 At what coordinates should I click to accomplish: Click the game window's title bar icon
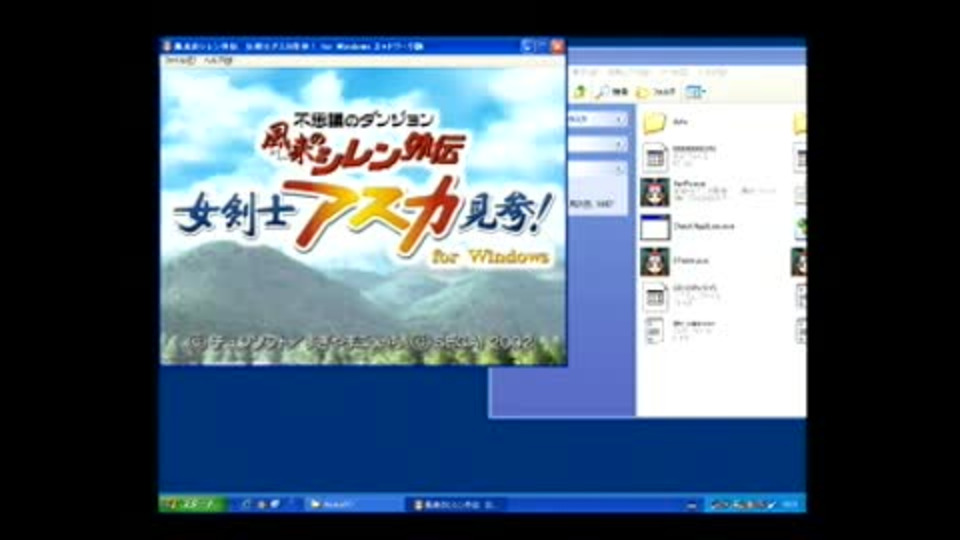click(x=167, y=46)
